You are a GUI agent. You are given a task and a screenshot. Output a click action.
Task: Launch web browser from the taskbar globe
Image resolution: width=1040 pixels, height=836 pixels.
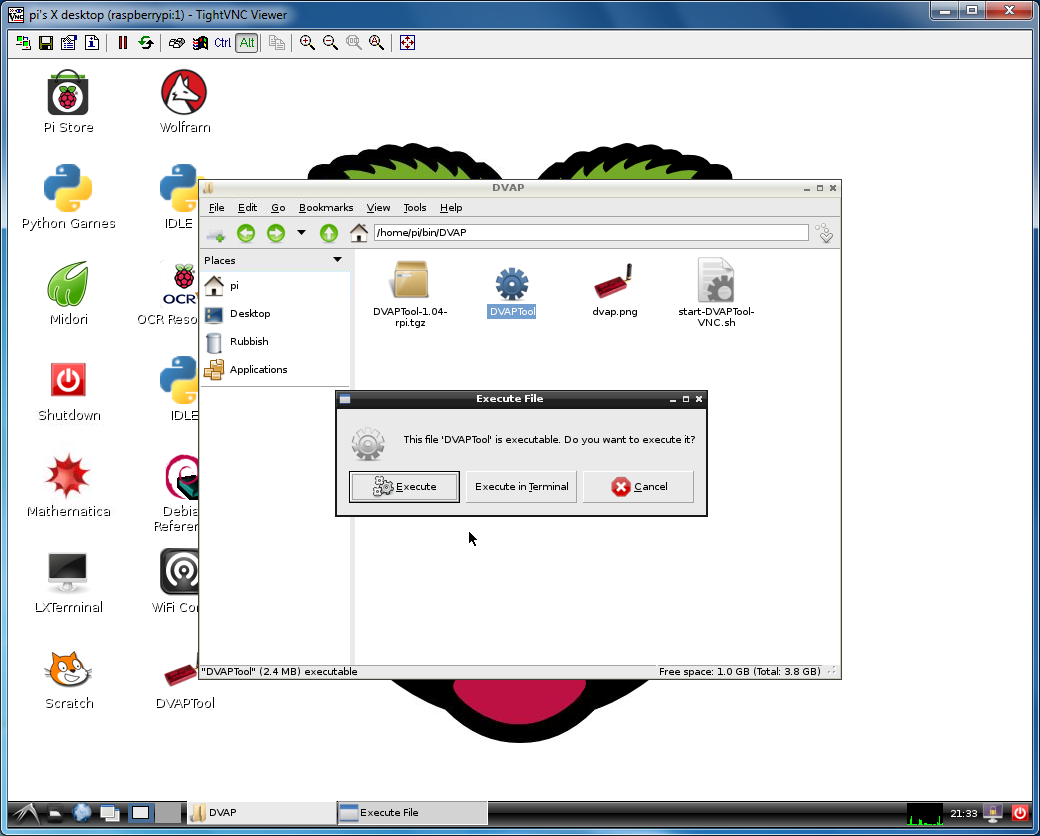tap(82, 813)
